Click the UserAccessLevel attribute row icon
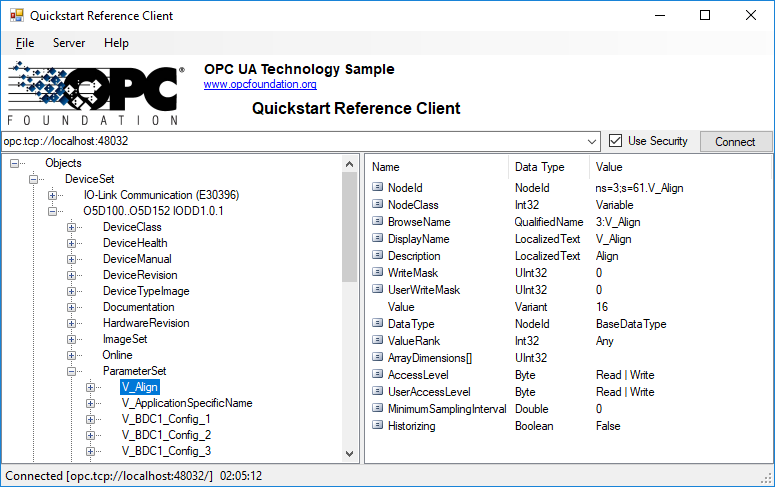This screenshot has height=487, width=775. point(378,391)
